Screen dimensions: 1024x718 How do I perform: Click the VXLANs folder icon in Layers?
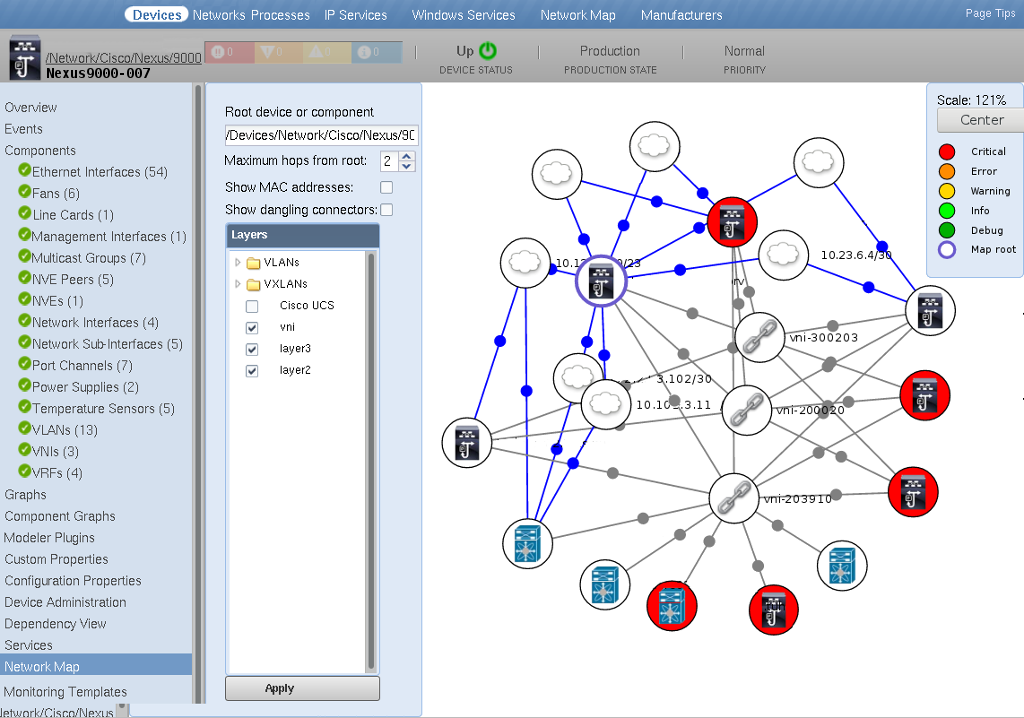(x=253, y=285)
